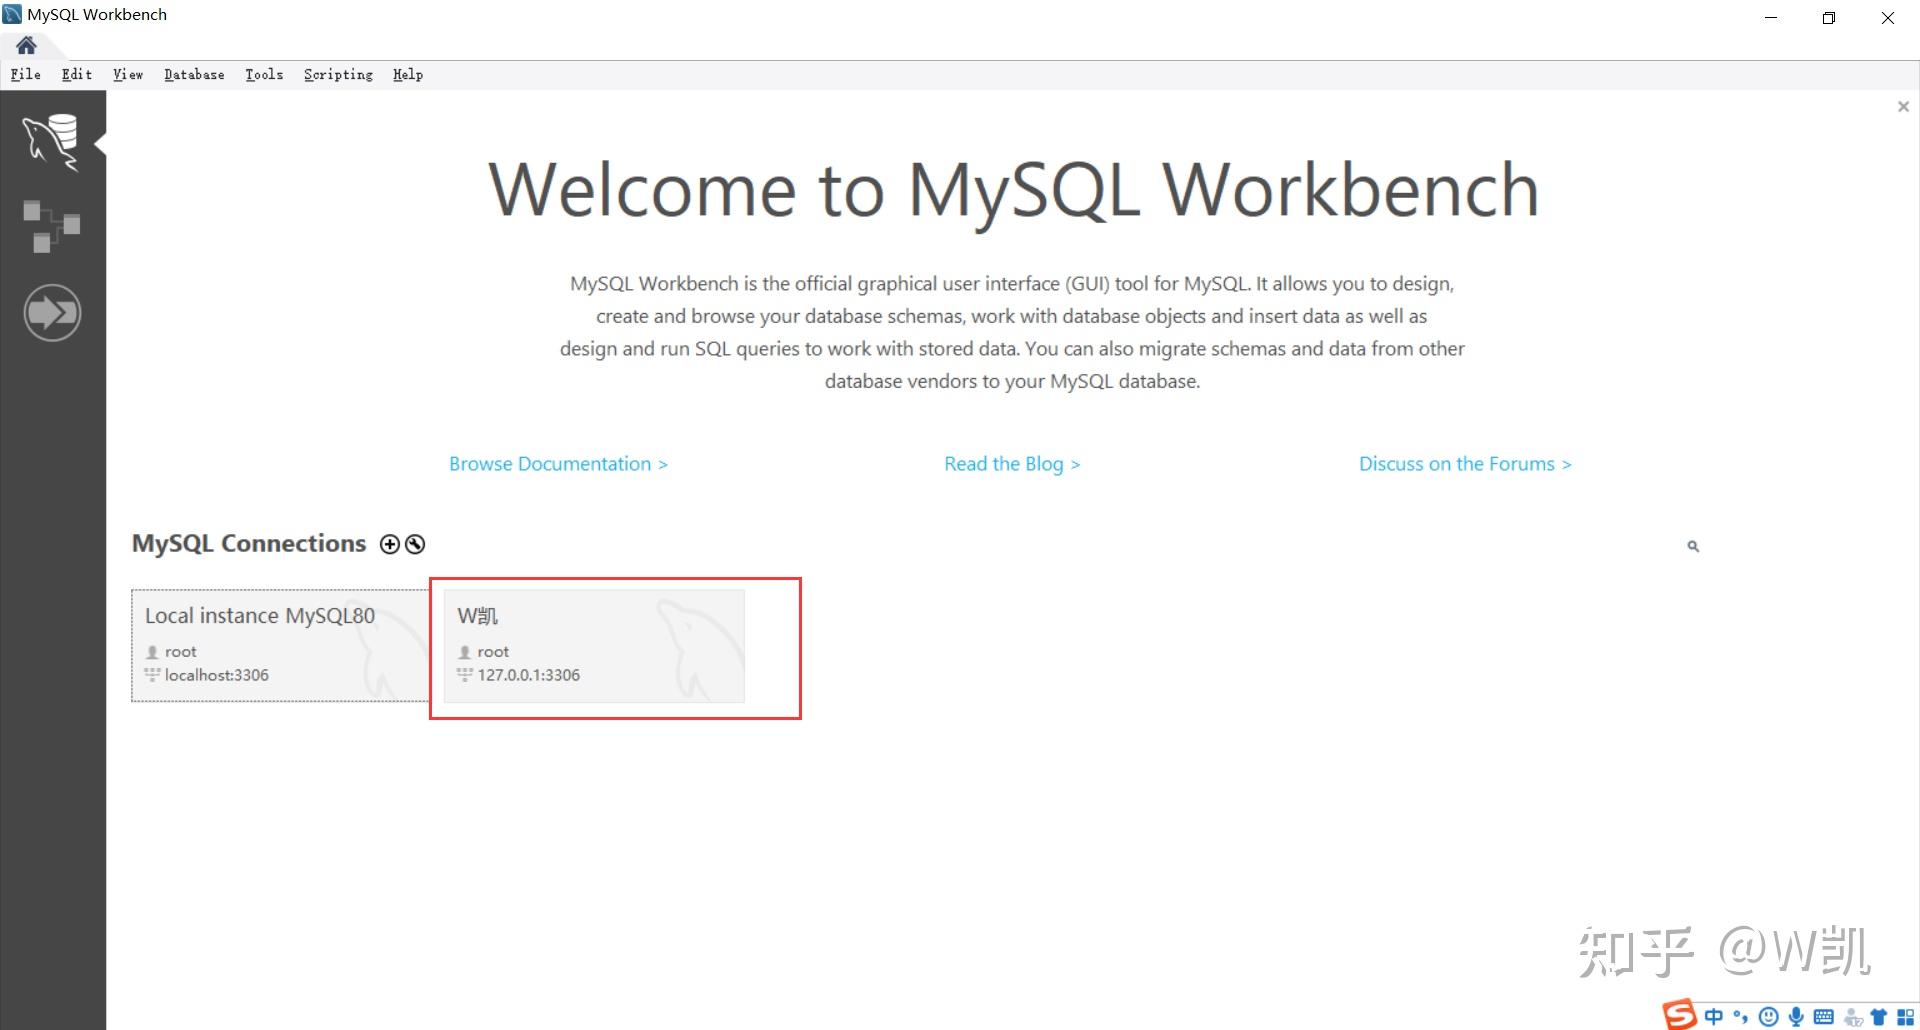The width and height of the screenshot is (1920, 1030).
Task: Click the Sogou input method logo
Action: [x=1679, y=1015]
